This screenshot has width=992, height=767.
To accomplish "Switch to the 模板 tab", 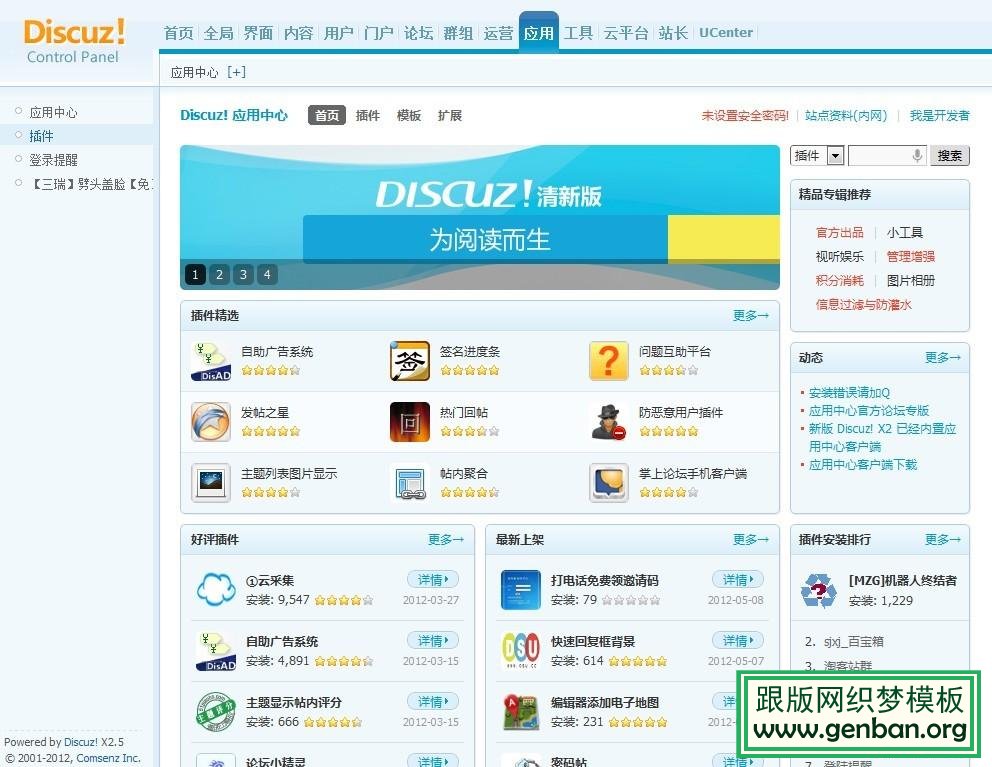I will click(408, 115).
